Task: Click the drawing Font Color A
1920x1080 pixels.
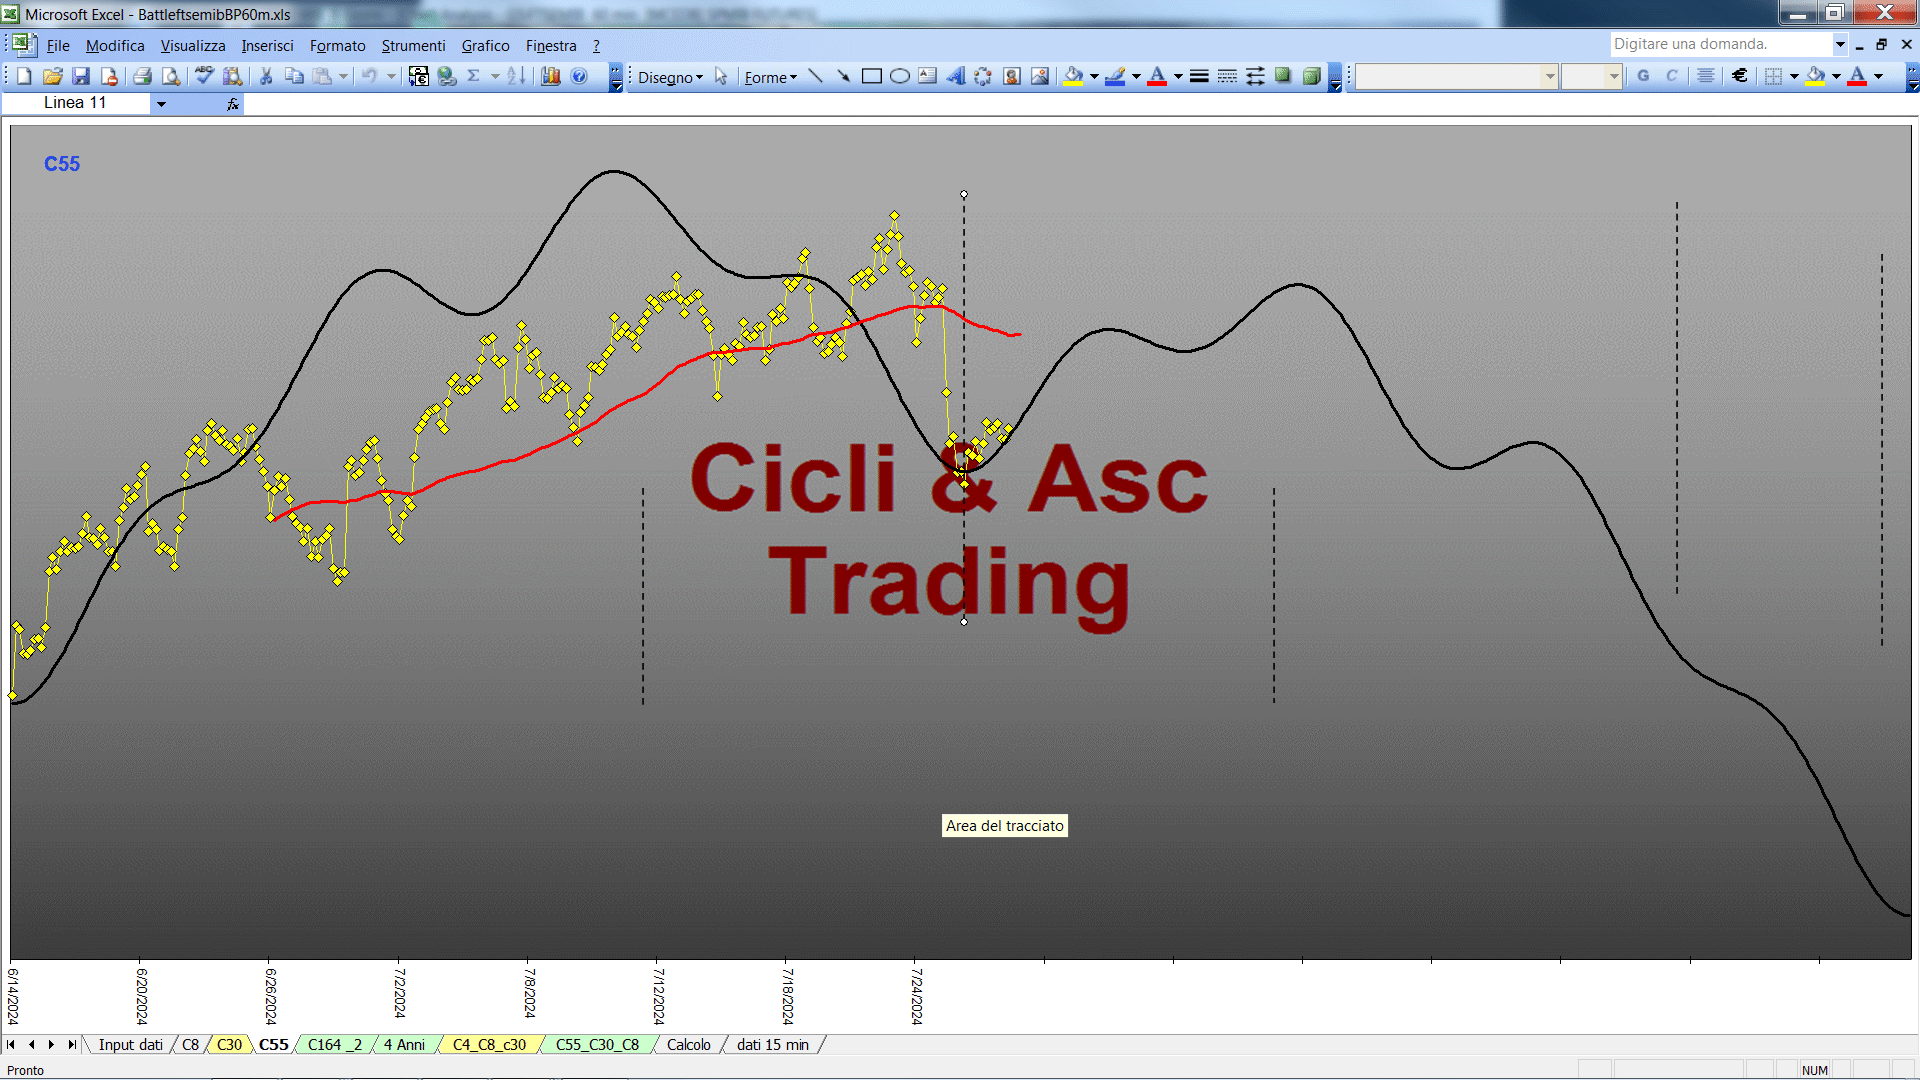Action: click(x=1157, y=76)
